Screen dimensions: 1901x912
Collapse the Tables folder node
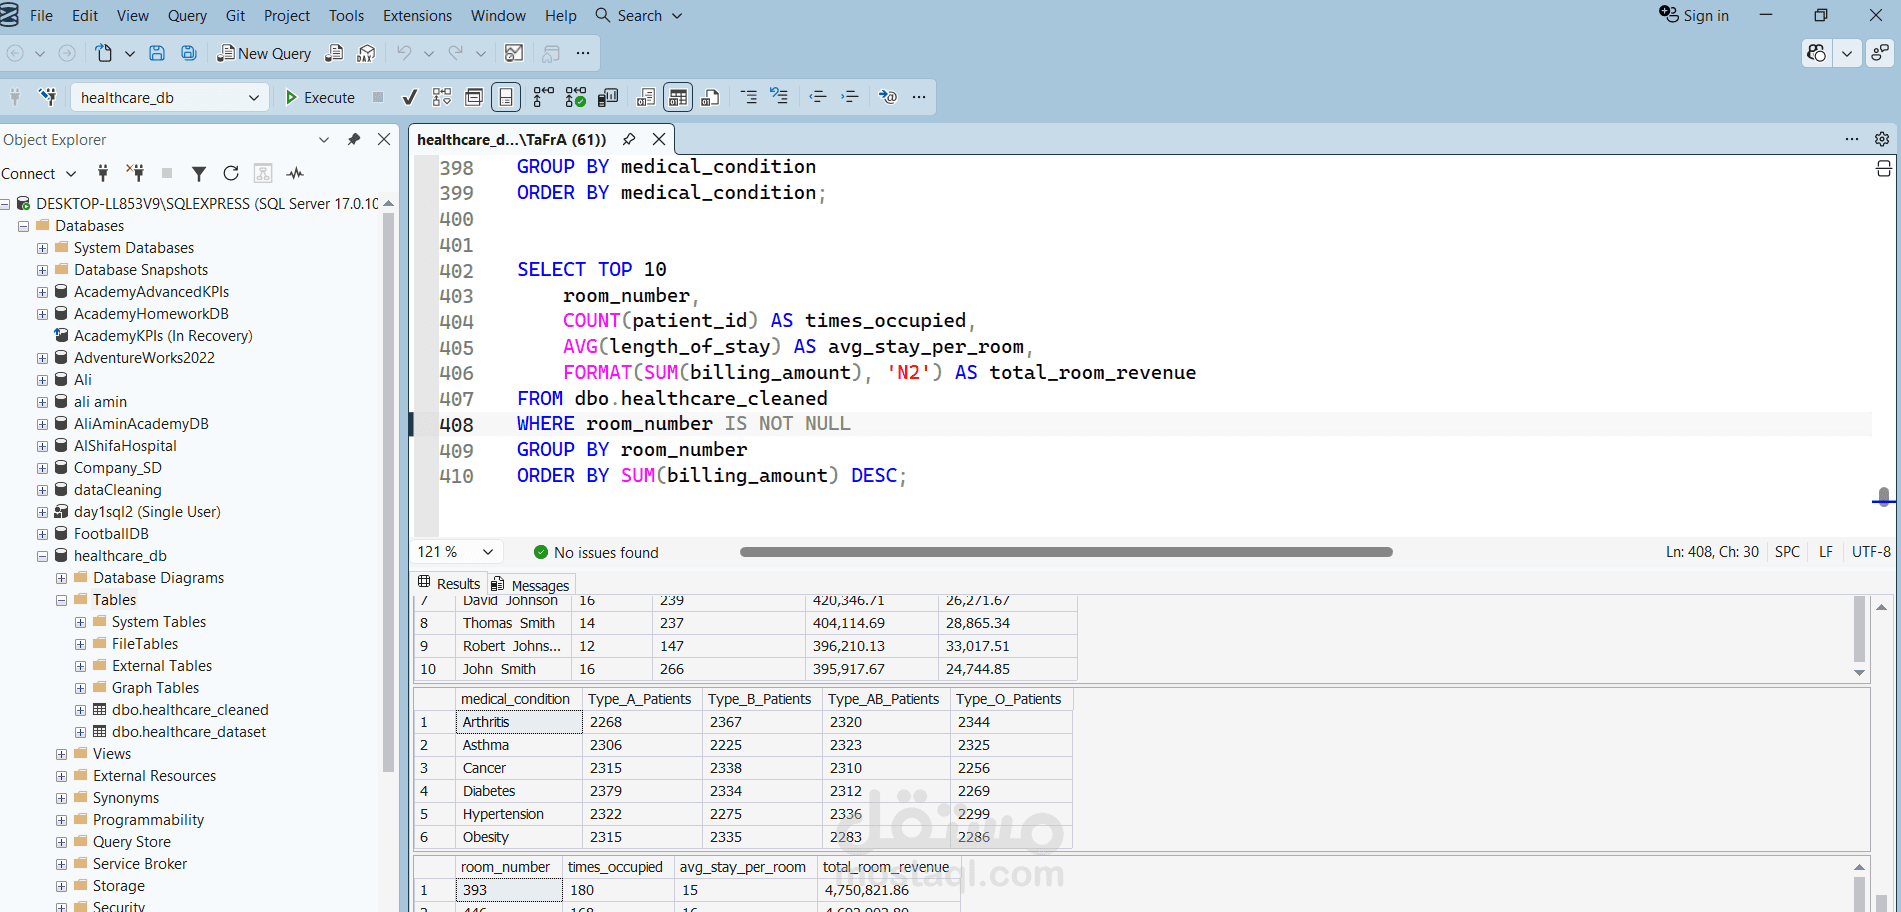(61, 600)
